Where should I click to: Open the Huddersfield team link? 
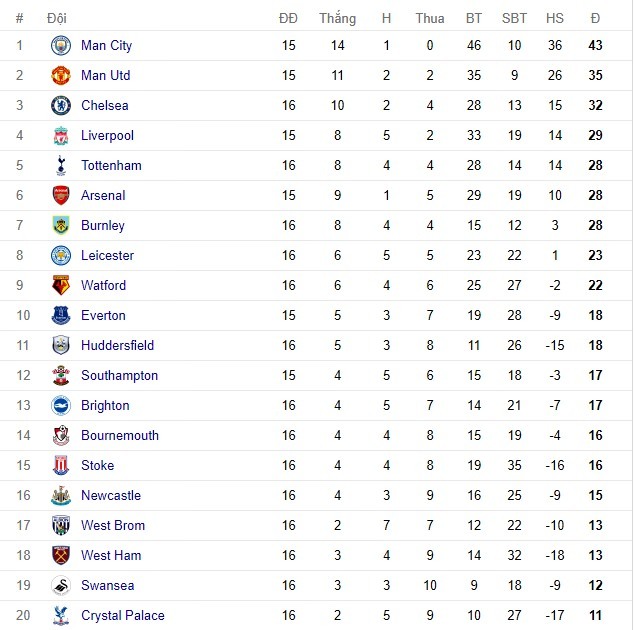[x=117, y=346]
